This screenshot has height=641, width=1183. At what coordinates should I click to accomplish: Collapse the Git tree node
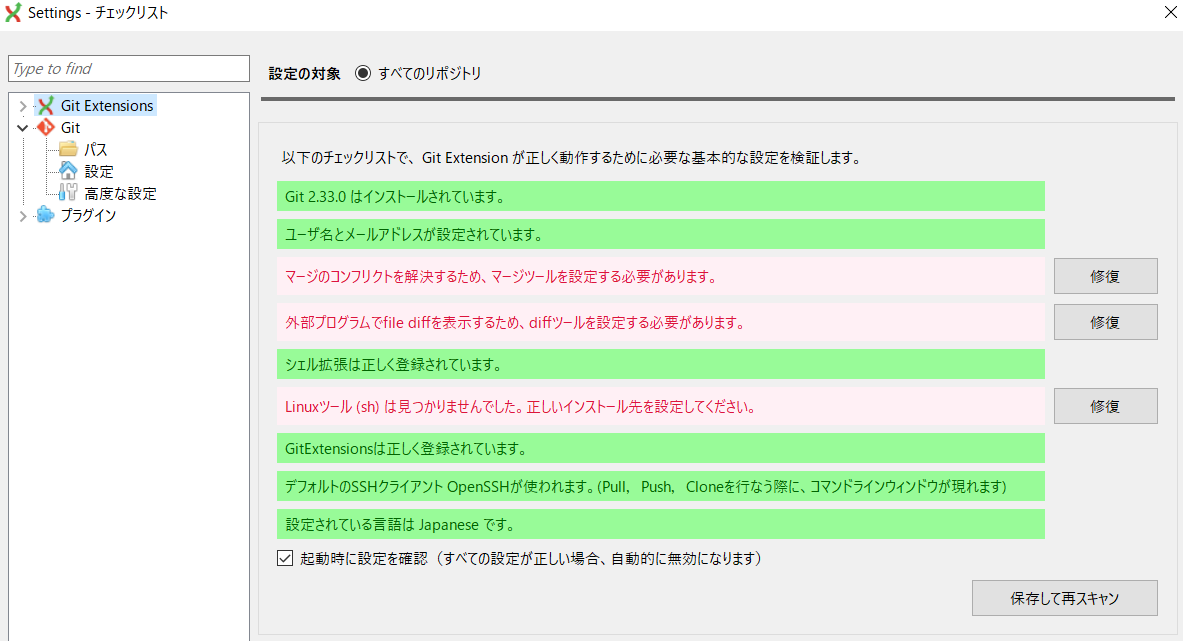[22, 128]
